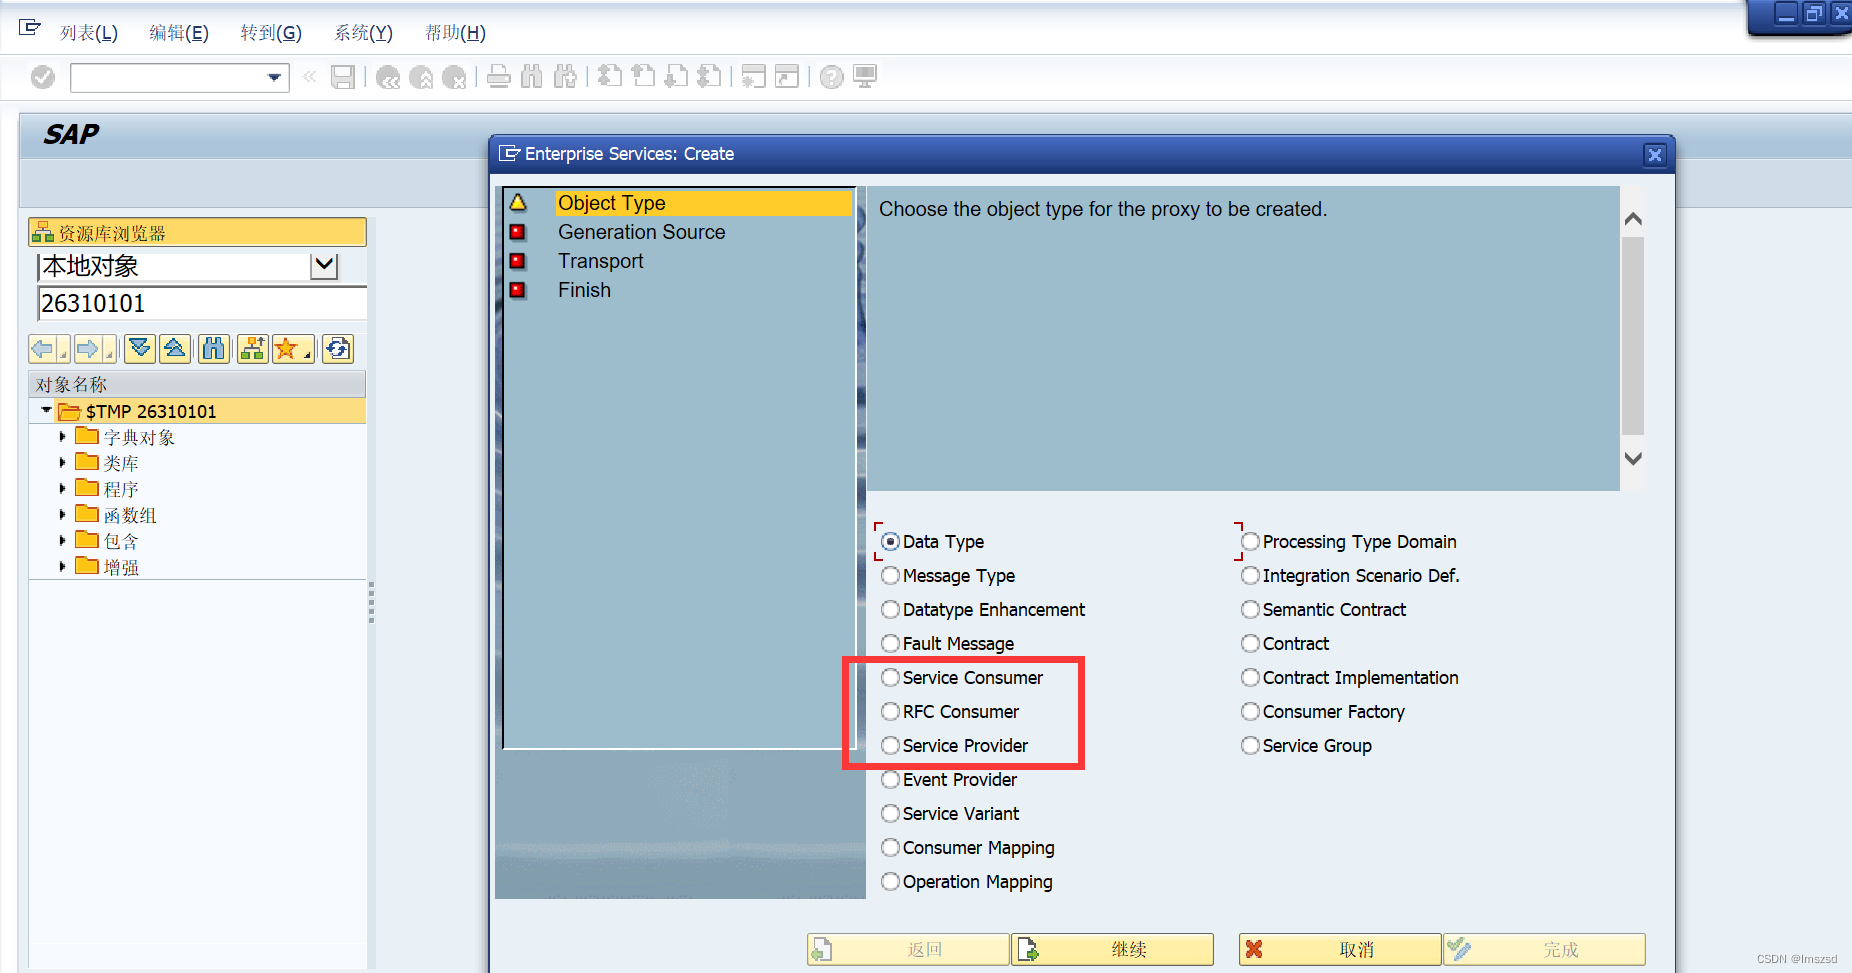1852x973 pixels.
Task: Click the 完成 finish button
Action: click(x=1545, y=949)
